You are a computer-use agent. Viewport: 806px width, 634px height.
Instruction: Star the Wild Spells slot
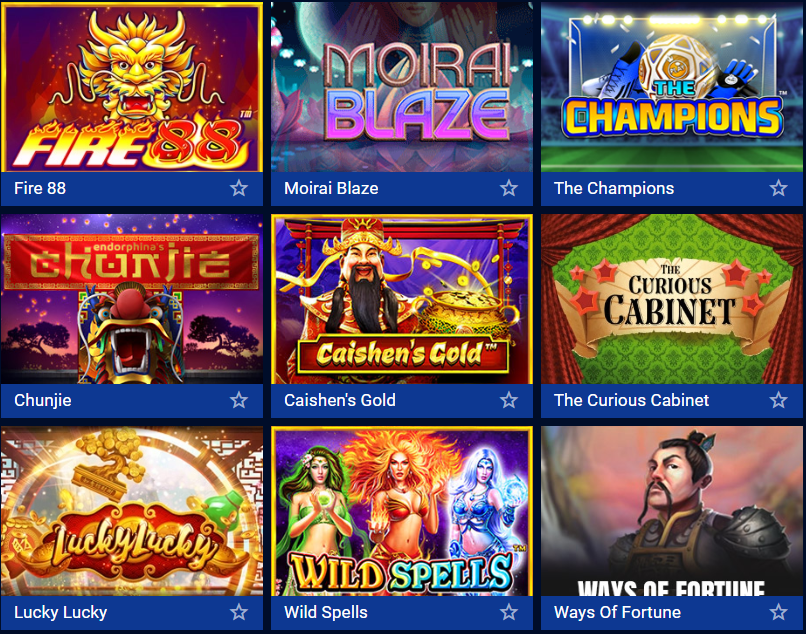[509, 612]
